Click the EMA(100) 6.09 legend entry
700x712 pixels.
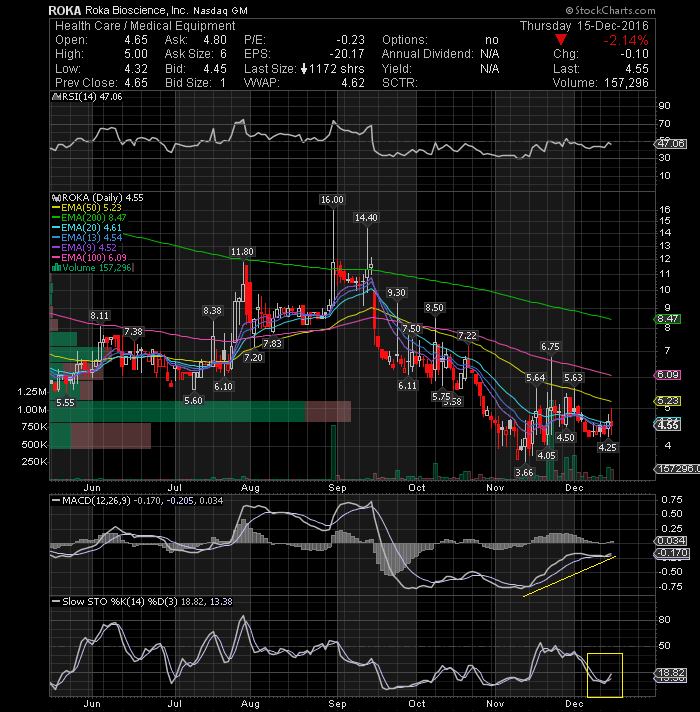pos(89,257)
